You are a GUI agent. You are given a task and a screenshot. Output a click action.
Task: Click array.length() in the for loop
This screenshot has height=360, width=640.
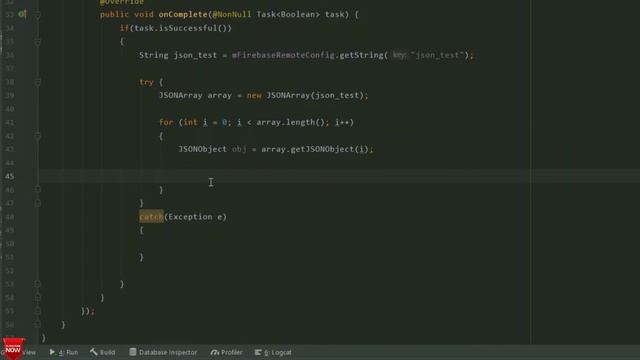(x=290, y=122)
